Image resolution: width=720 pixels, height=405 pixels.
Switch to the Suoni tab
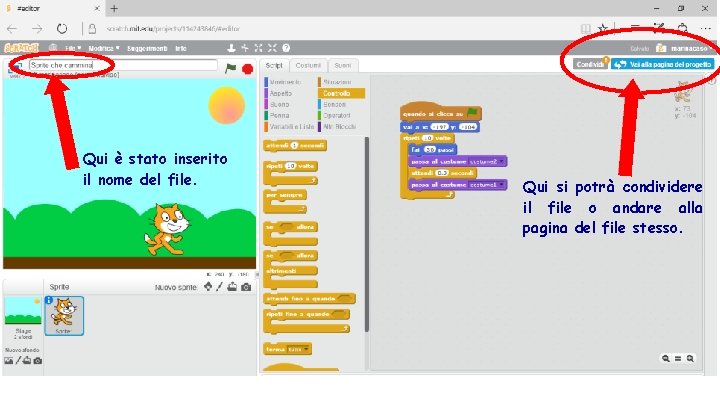[x=343, y=66]
